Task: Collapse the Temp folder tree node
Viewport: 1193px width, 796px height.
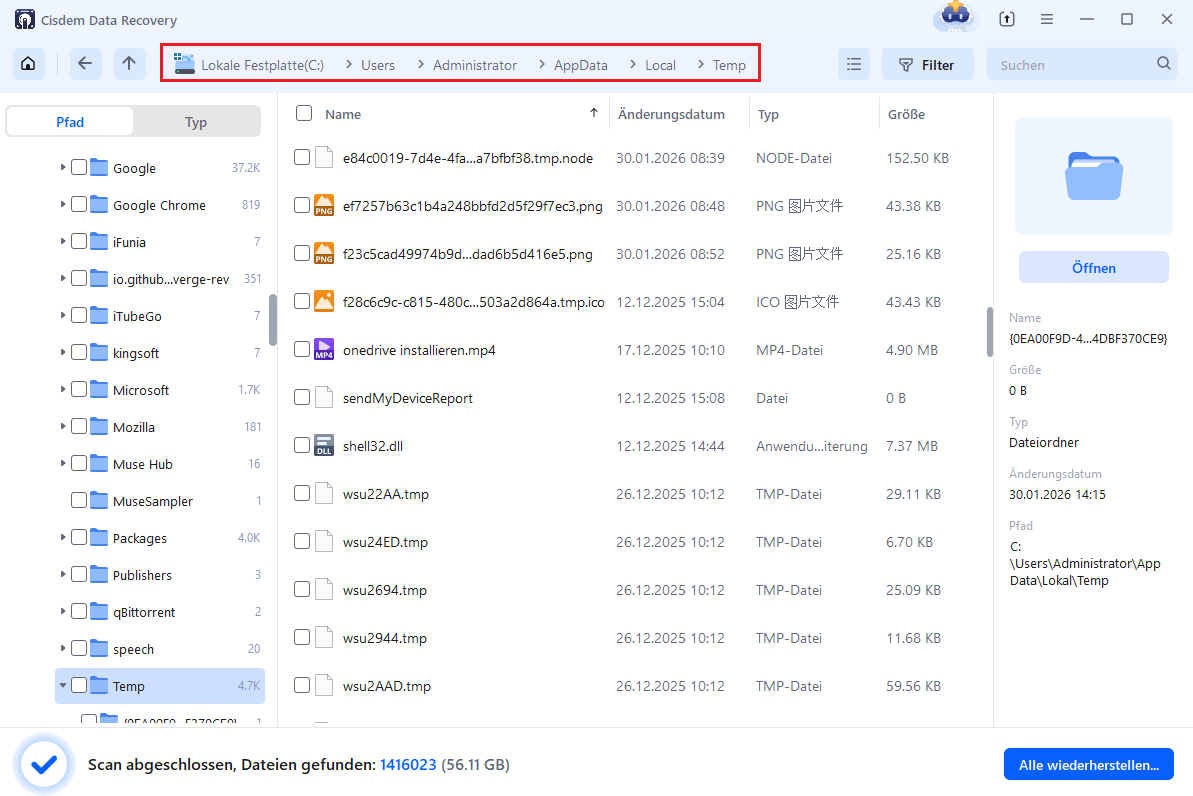Action: 64,686
